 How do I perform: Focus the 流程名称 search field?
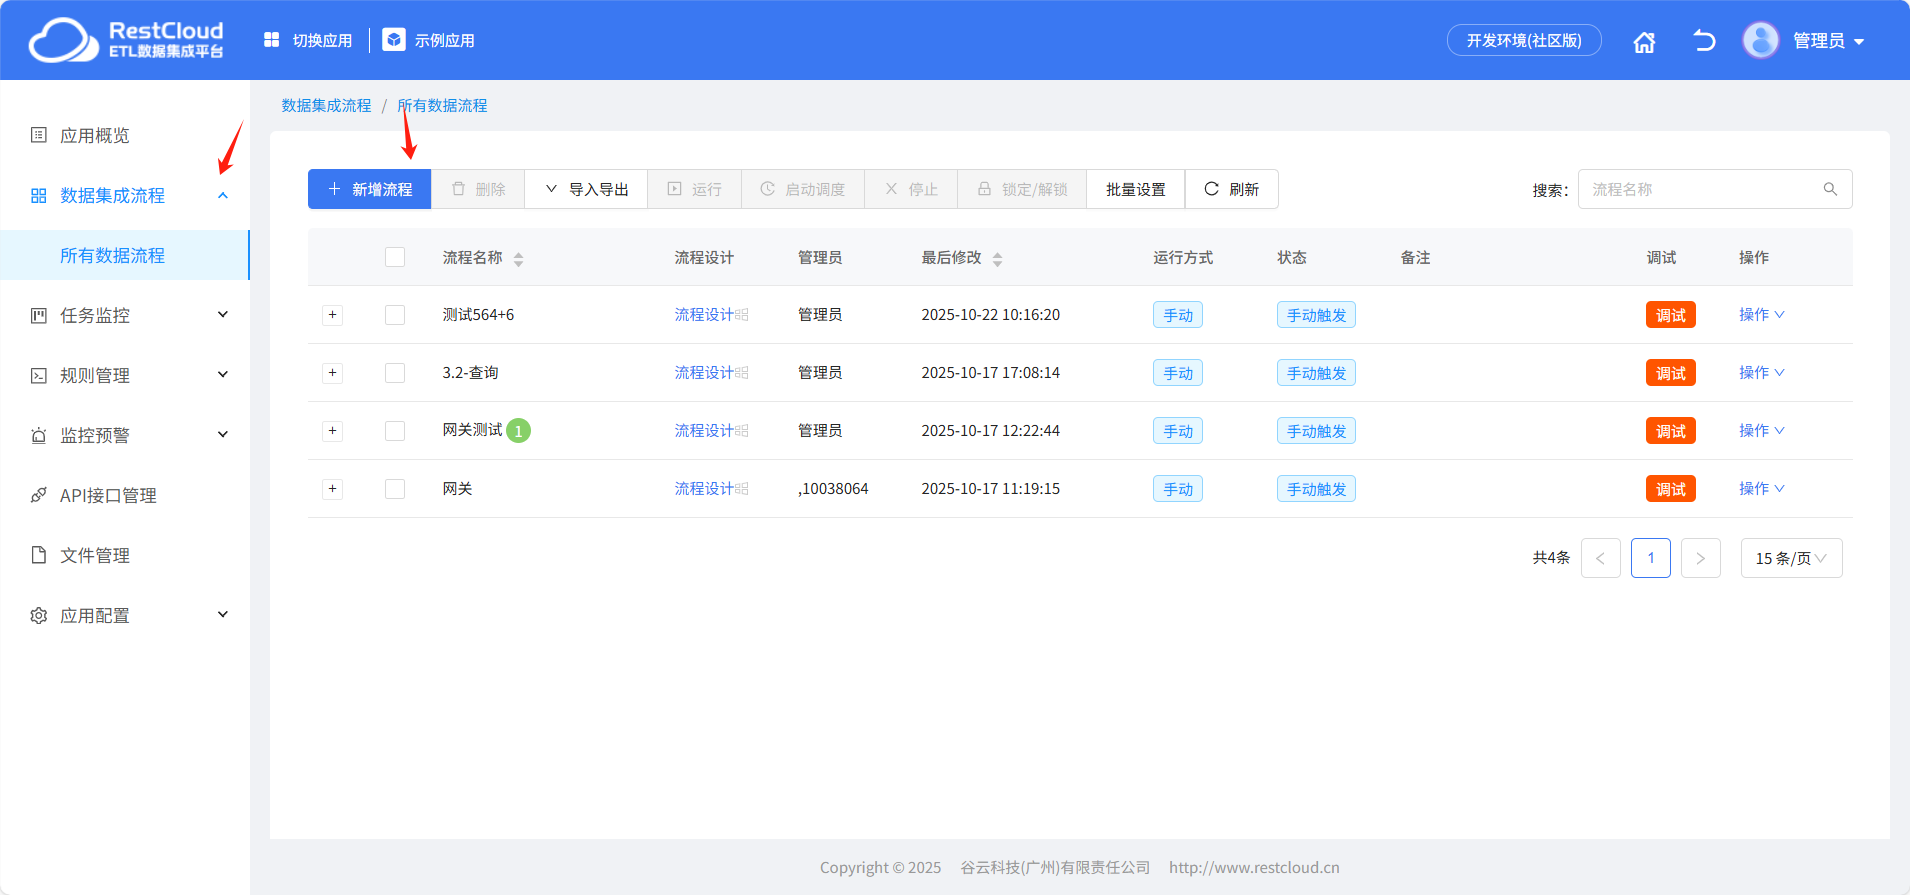click(1700, 189)
